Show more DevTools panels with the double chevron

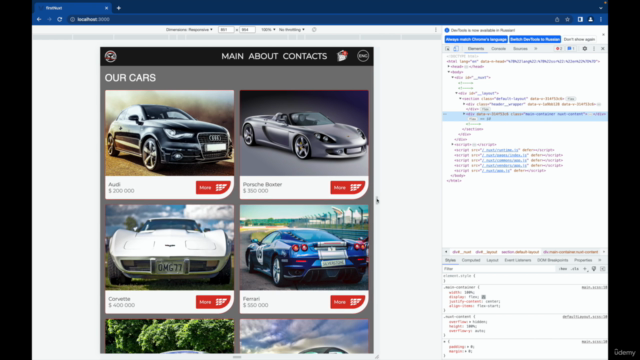[x=536, y=49]
